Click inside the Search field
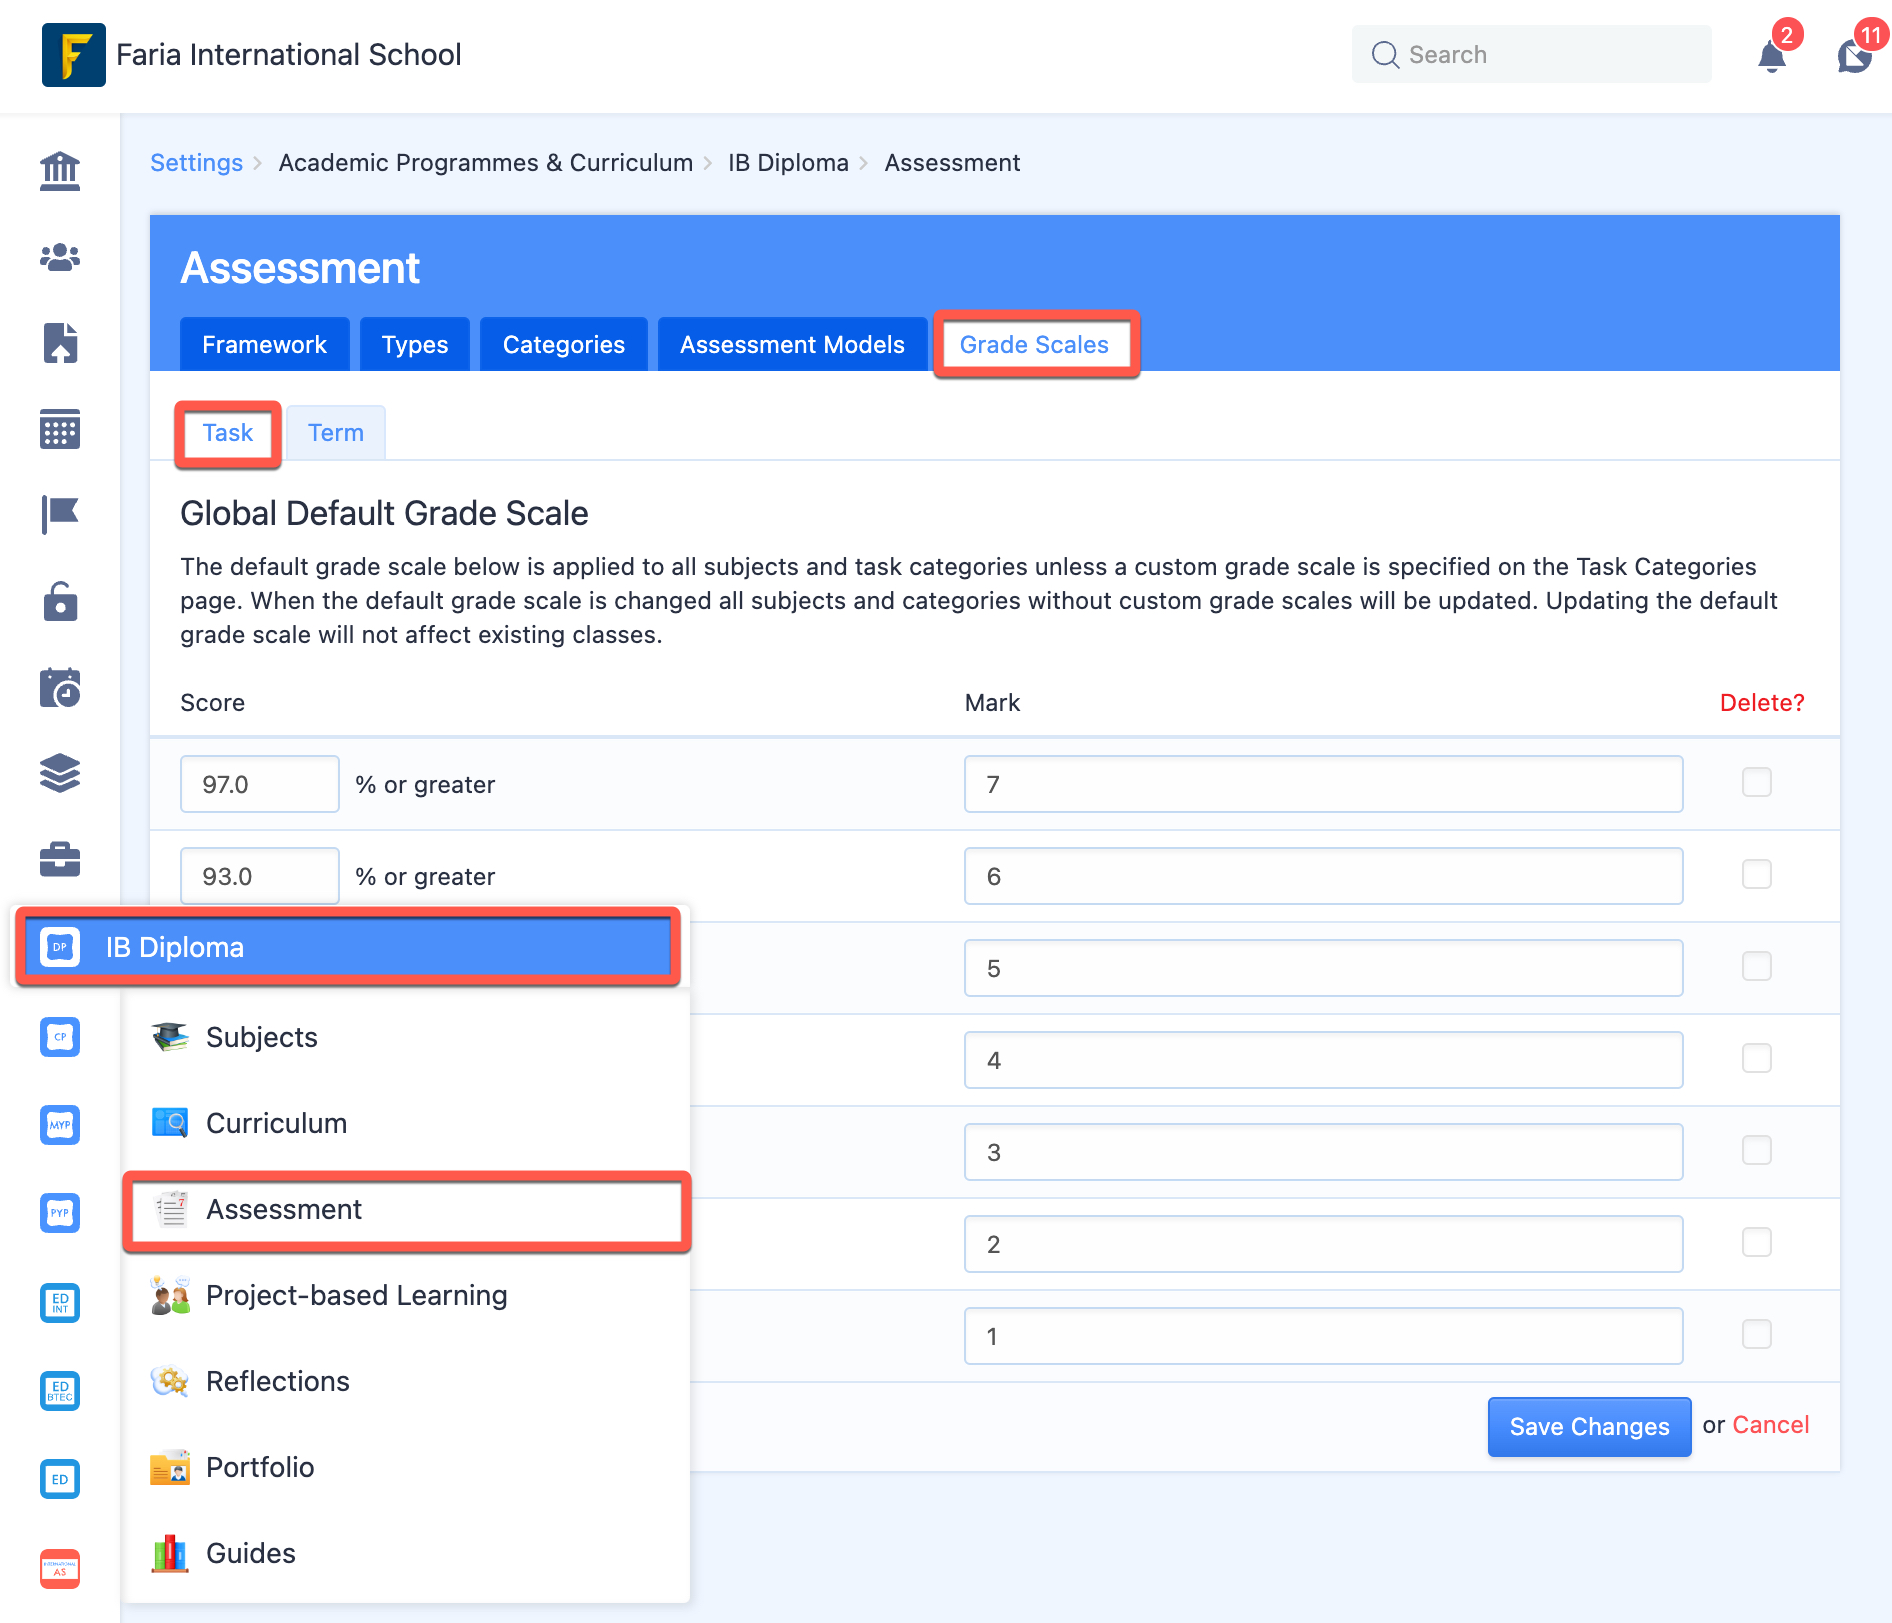This screenshot has width=1892, height=1623. coord(1530,54)
